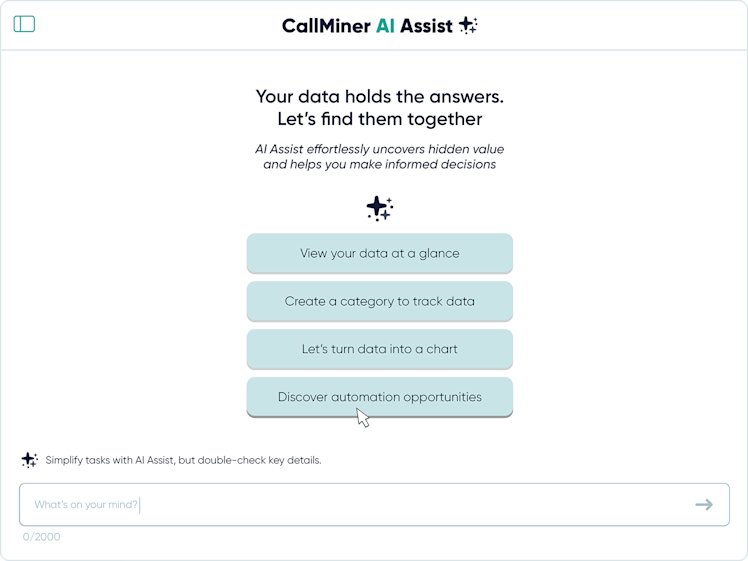Screen dimensions: 748x561
Task: Click the 0/2000 character counter
Action: [x=42, y=537]
